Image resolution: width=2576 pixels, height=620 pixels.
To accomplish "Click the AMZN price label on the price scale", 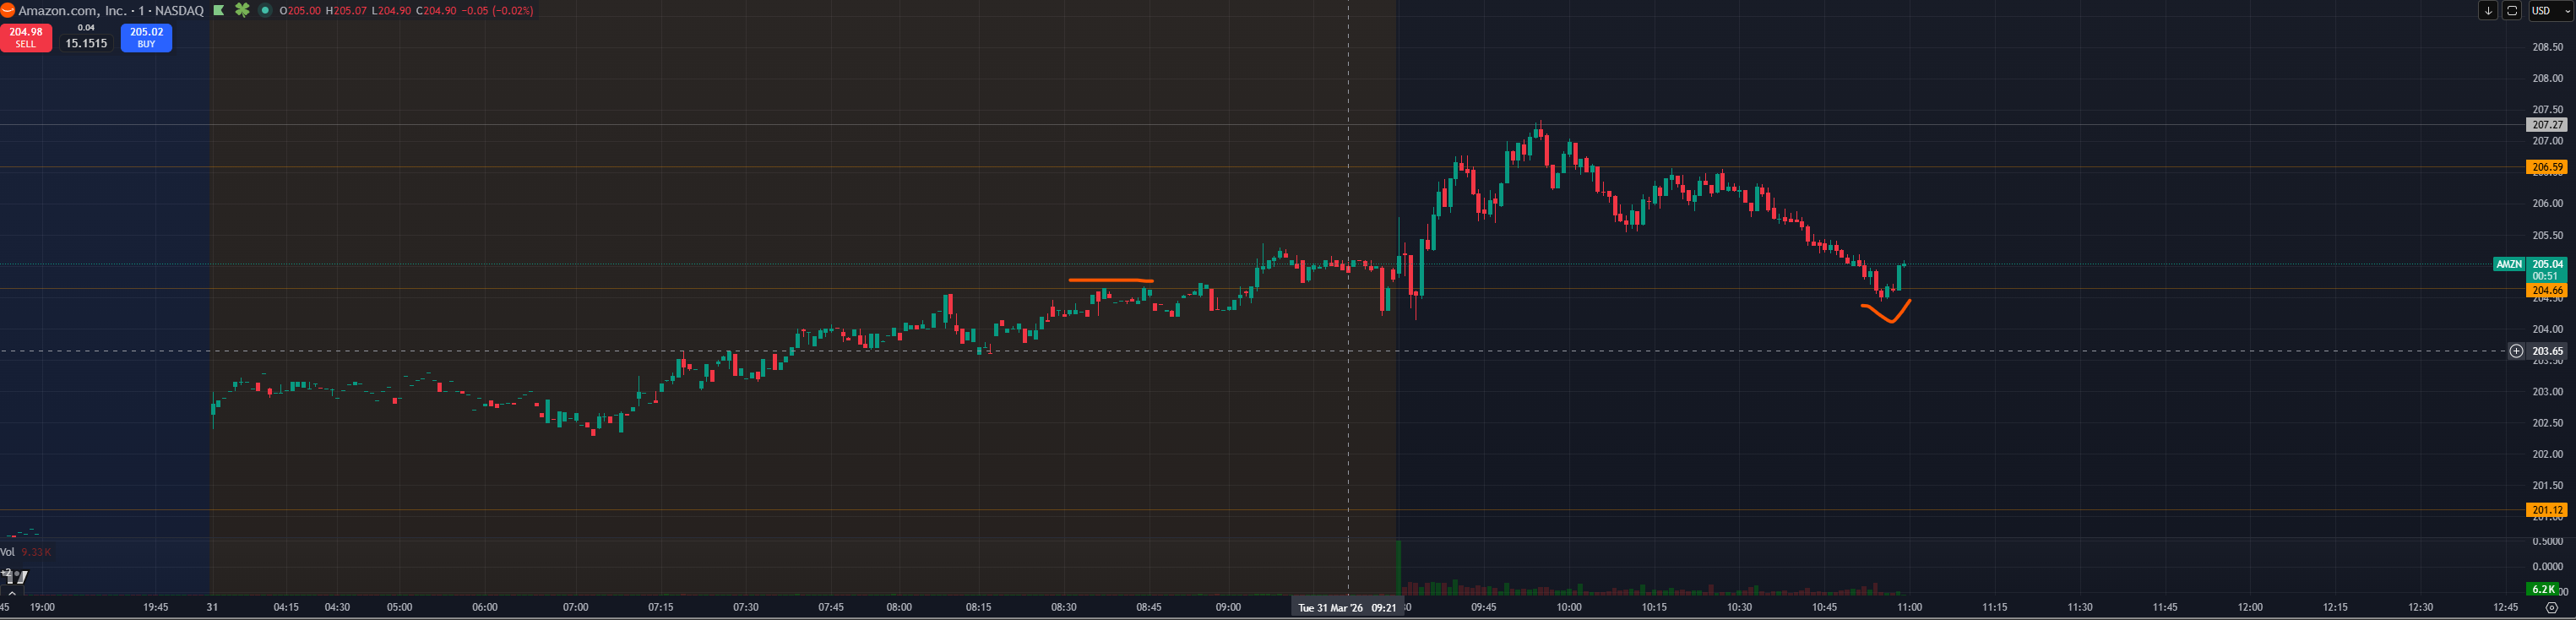I will coord(2508,264).
